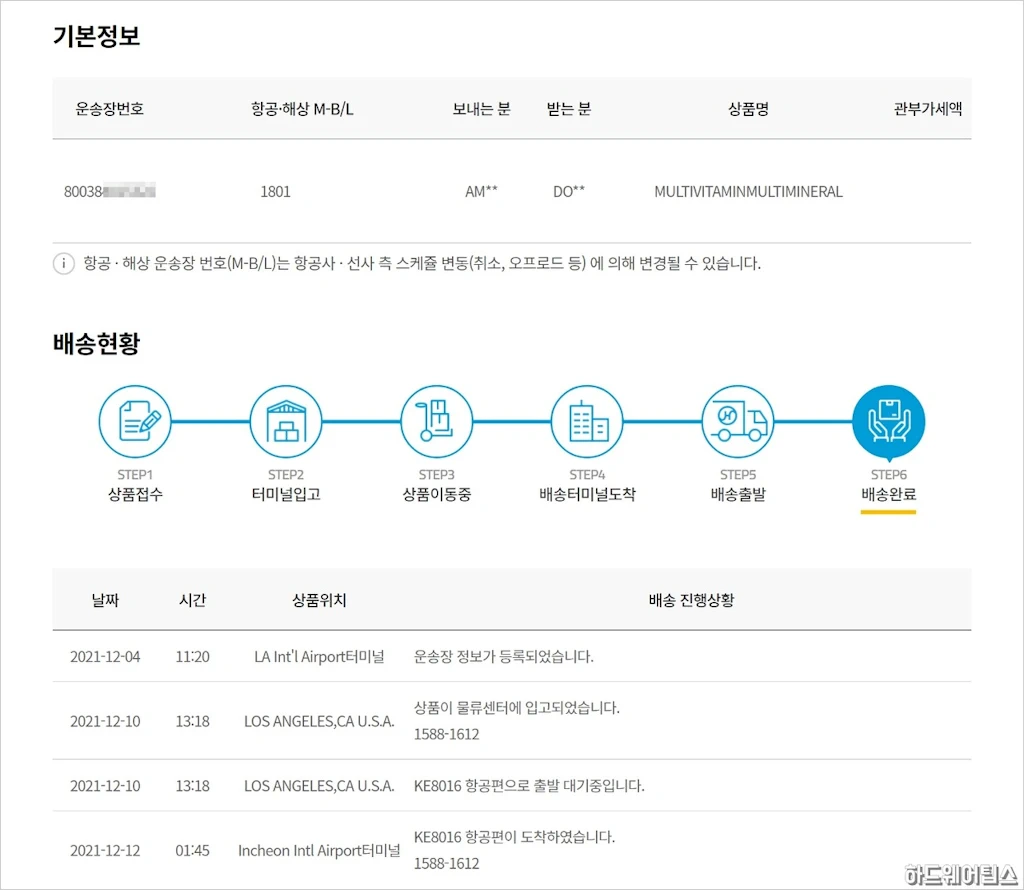Click the date 2021-12-04
Viewport: 1024px width, 890px height.
coord(105,657)
